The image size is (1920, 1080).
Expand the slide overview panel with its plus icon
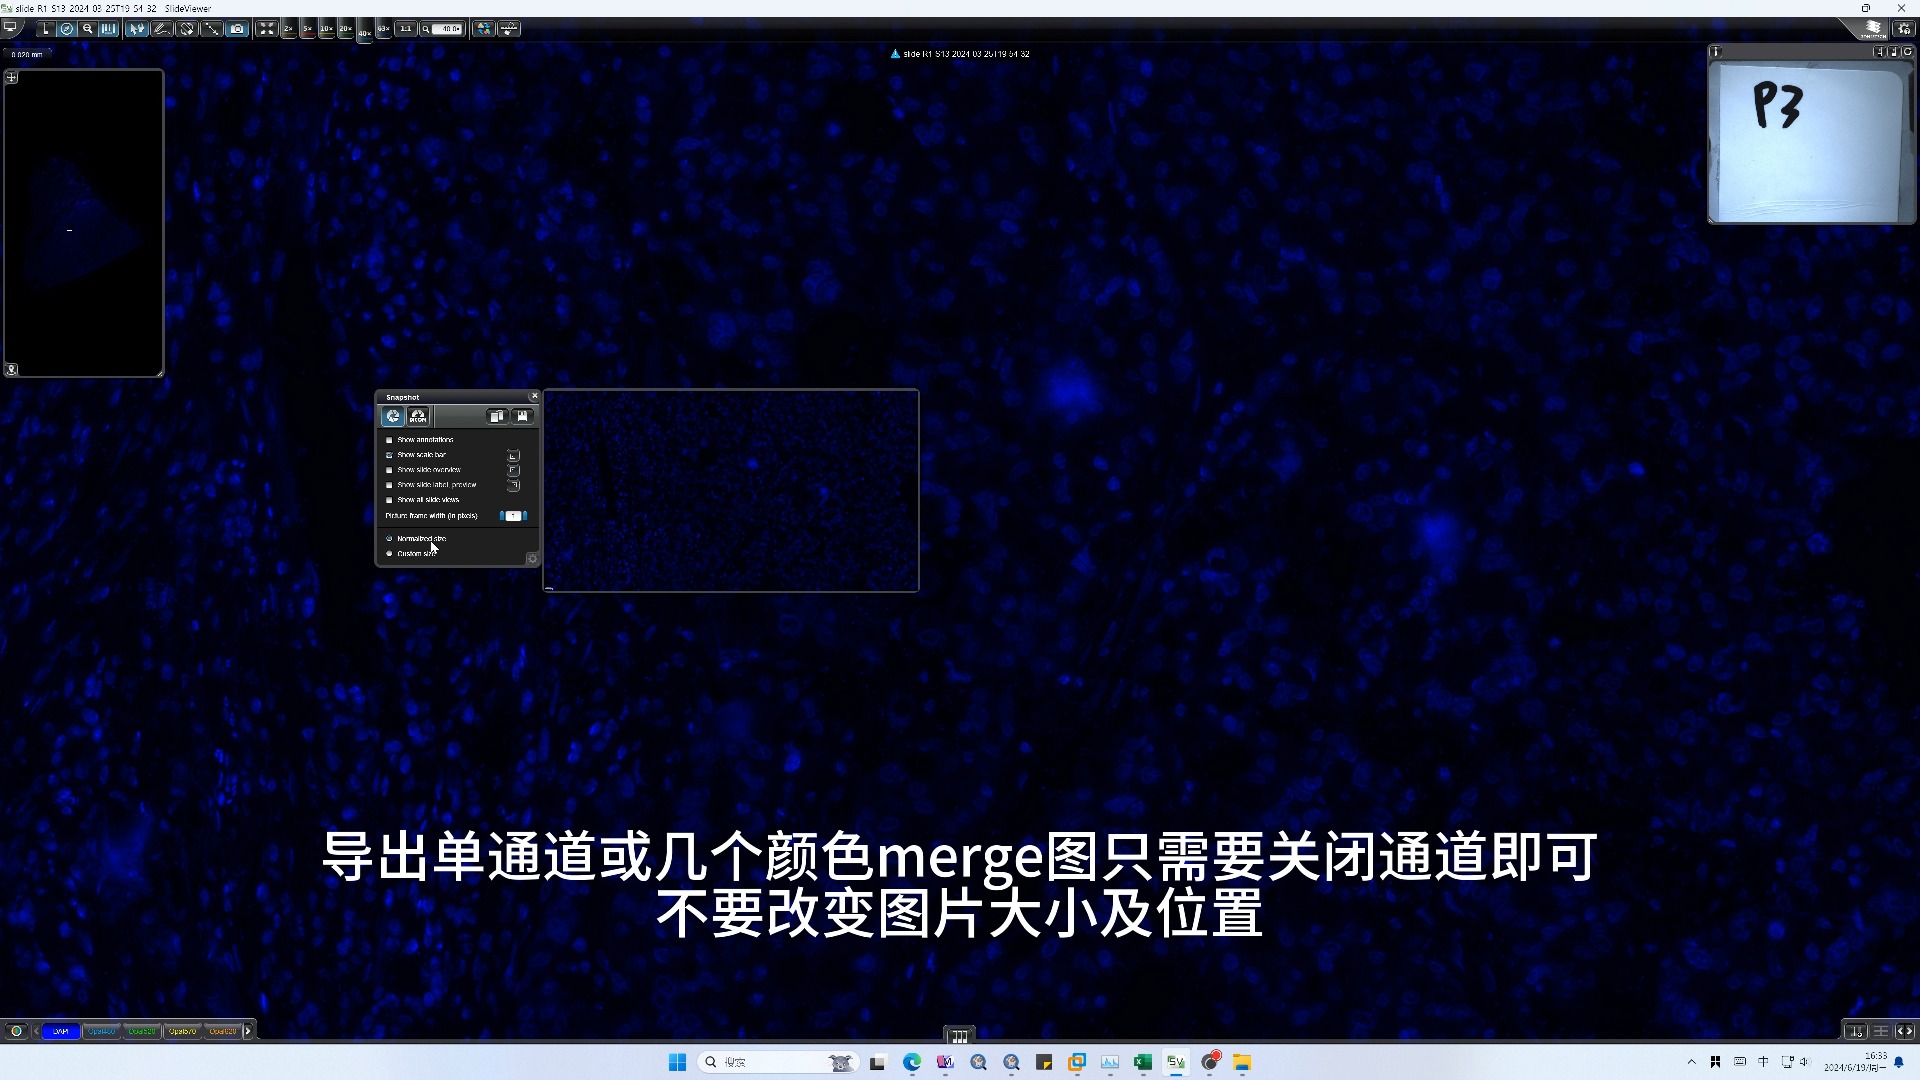tap(12, 76)
